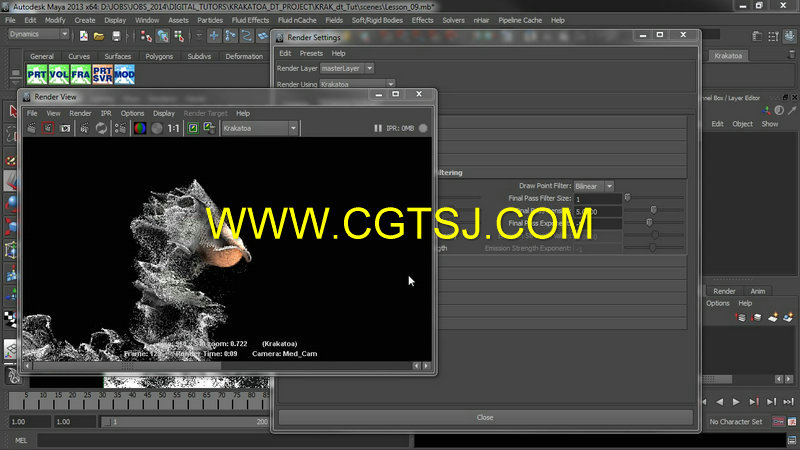This screenshot has height=450, width=800.
Task: Open the Render Layer masterLayer dropdown arrow
Action: pos(369,68)
